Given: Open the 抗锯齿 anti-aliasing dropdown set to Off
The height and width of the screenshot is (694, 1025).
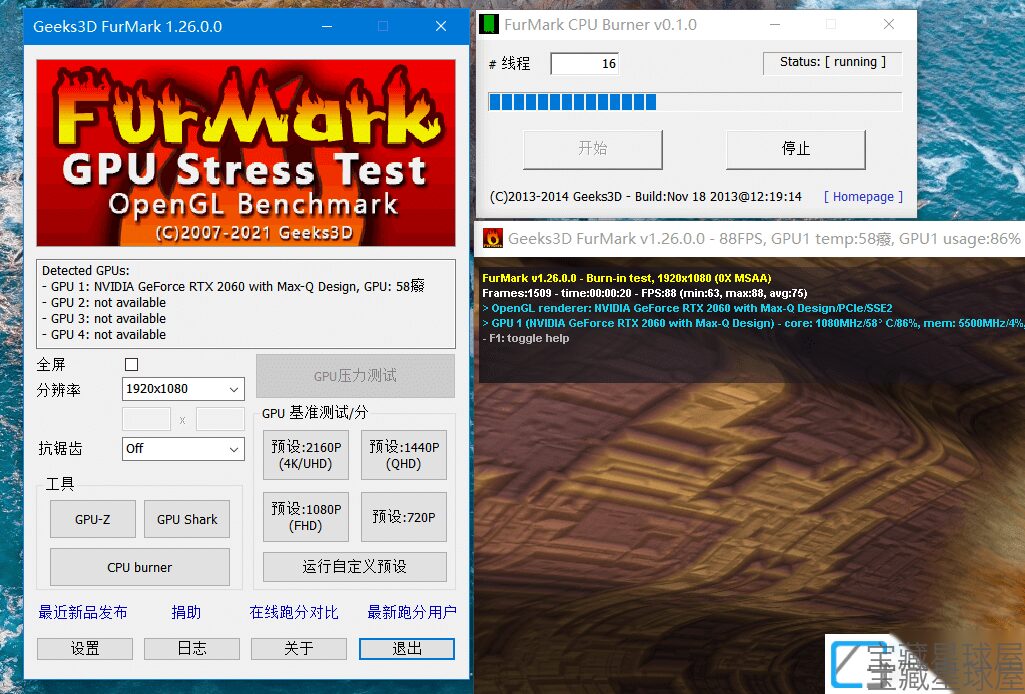Looking at the screenshot, I should tap(183, 449).
